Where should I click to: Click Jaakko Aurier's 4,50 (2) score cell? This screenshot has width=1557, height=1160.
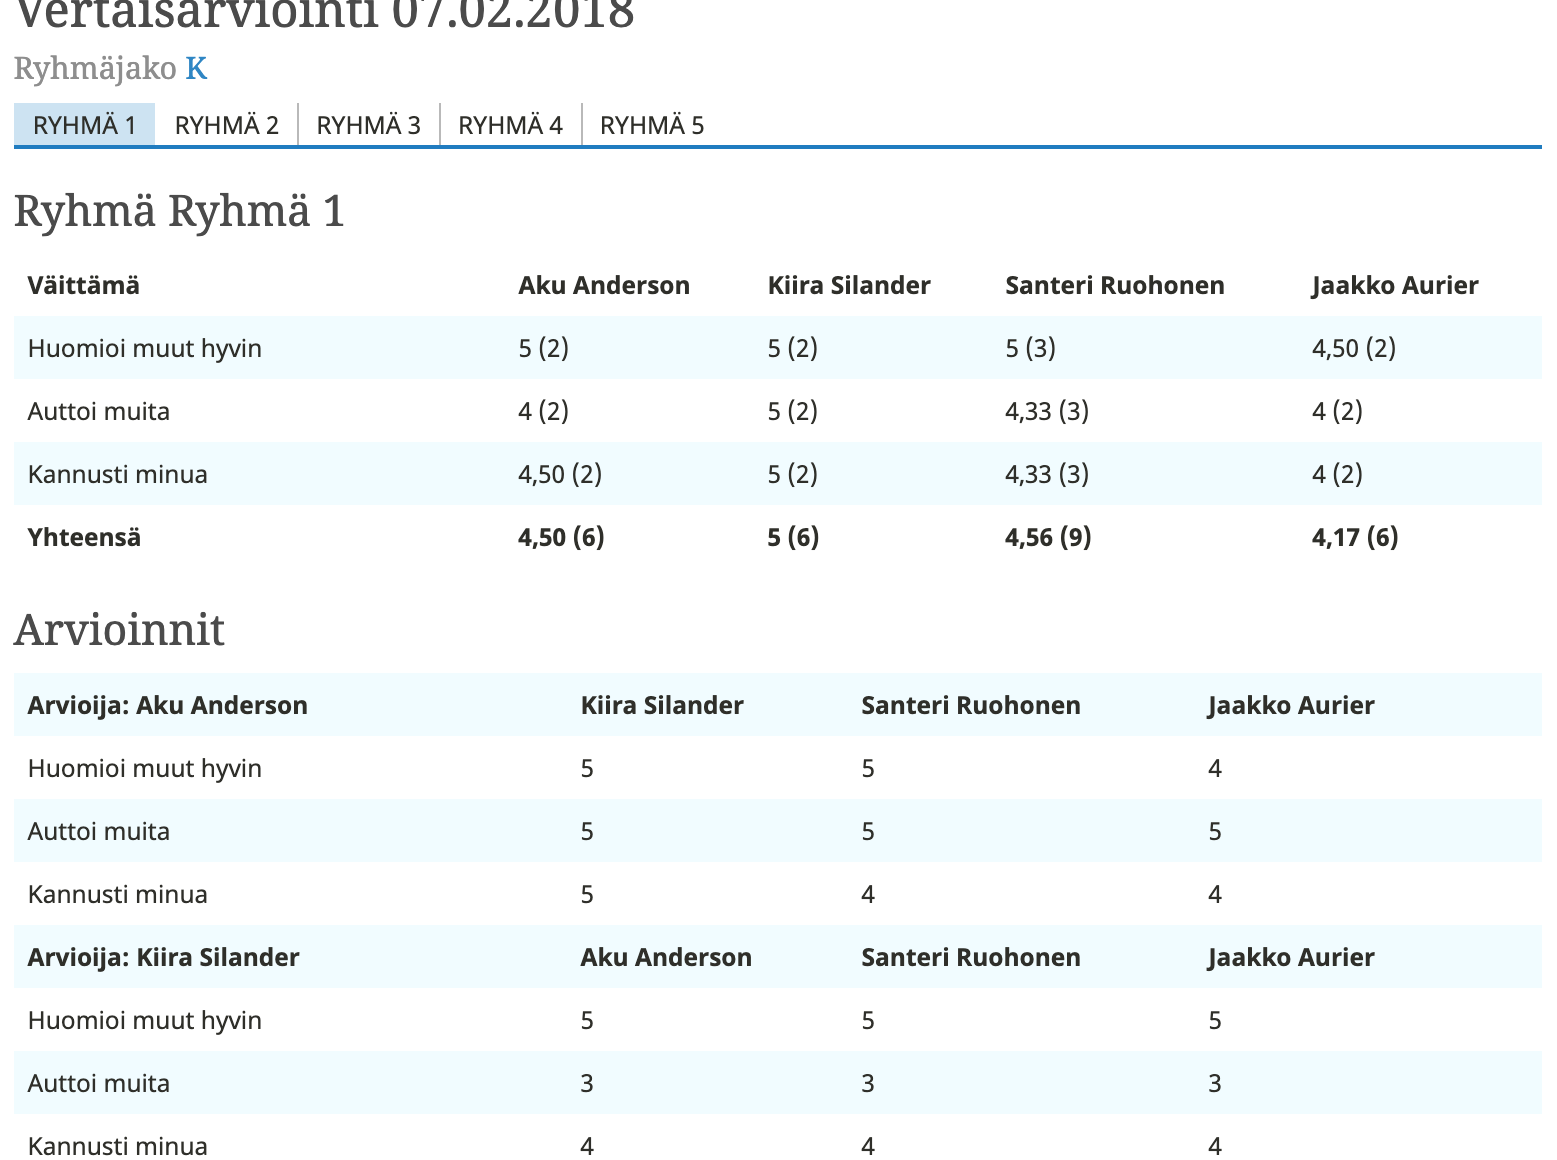tap(1353, 348)
